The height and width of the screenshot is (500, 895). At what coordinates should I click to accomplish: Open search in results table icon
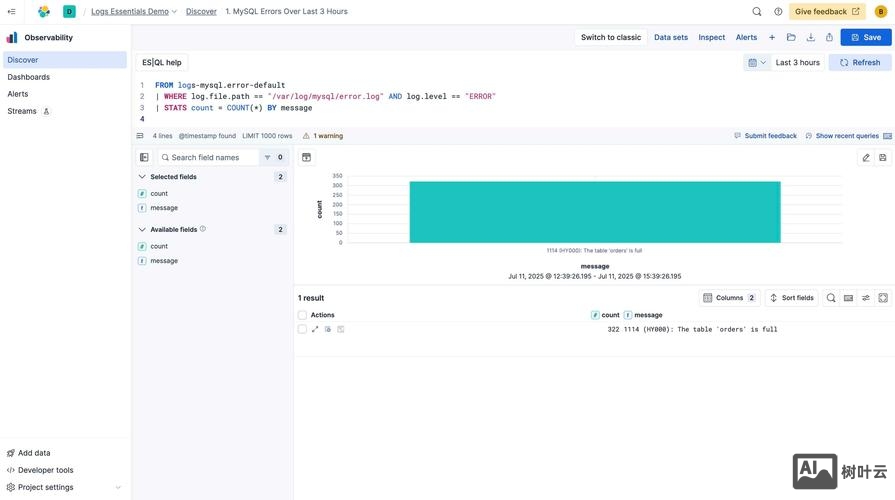[831, 298]
